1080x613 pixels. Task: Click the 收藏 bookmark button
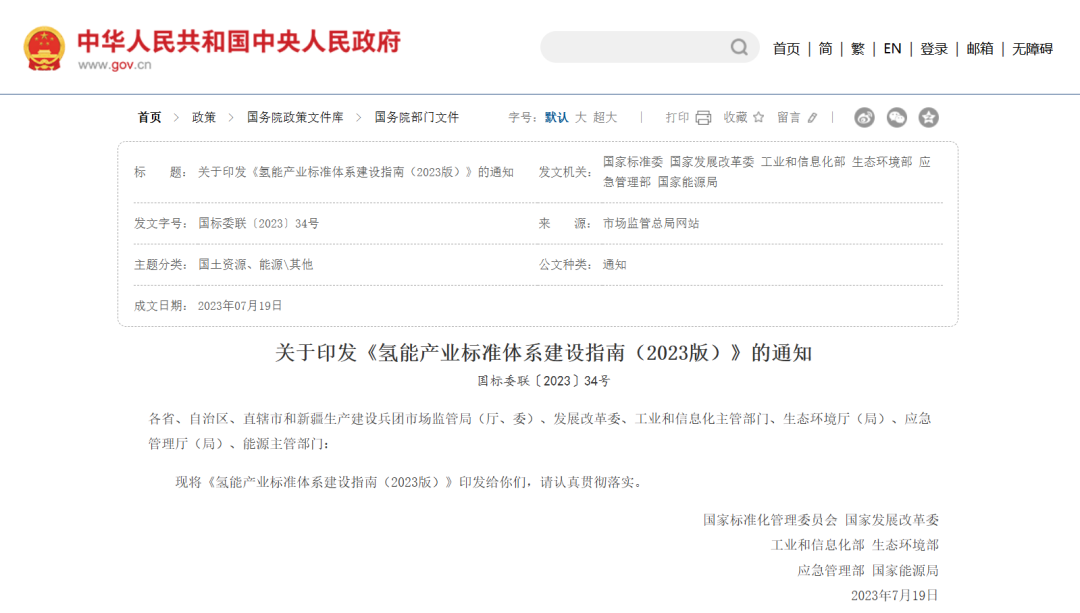pos(736,118)
